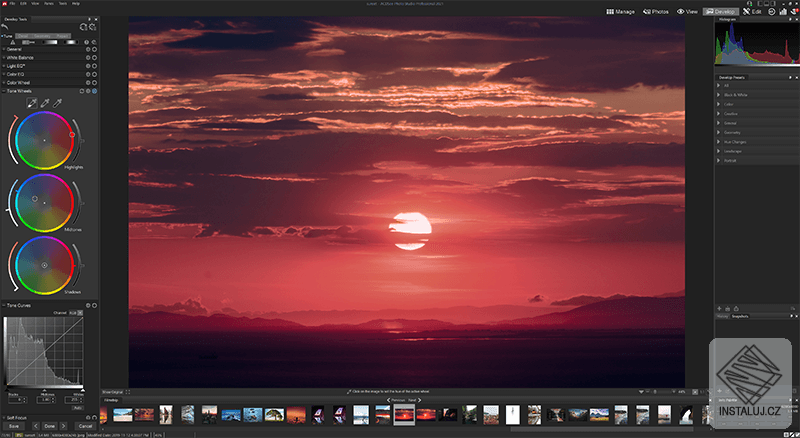Disable the White Balance power toggle
Screen dimensions: 800x438
coord(94,58)
